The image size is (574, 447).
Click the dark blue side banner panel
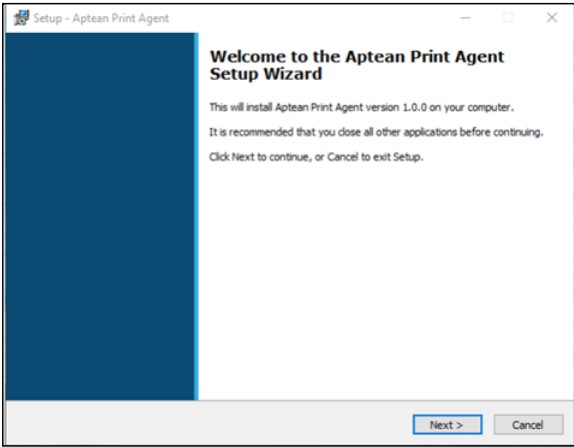[x=100, y=216]
